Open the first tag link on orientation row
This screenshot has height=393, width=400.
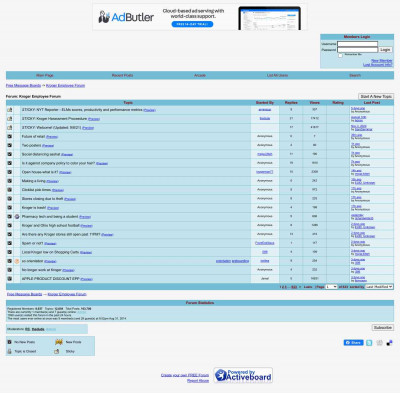pyautogui.click(x=223, y=261)
